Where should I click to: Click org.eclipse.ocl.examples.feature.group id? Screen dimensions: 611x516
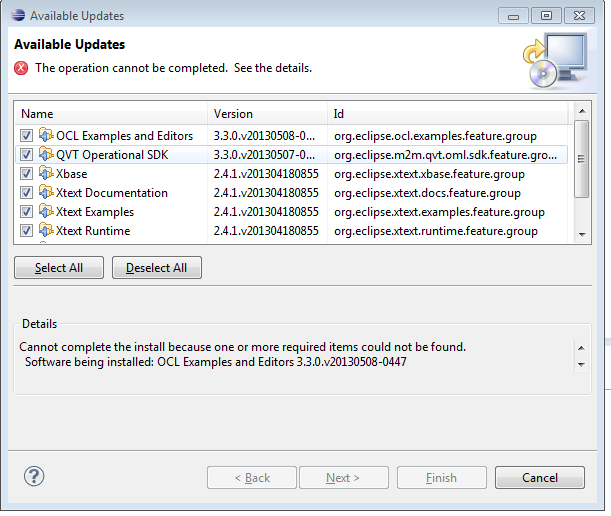pos(435,136)
